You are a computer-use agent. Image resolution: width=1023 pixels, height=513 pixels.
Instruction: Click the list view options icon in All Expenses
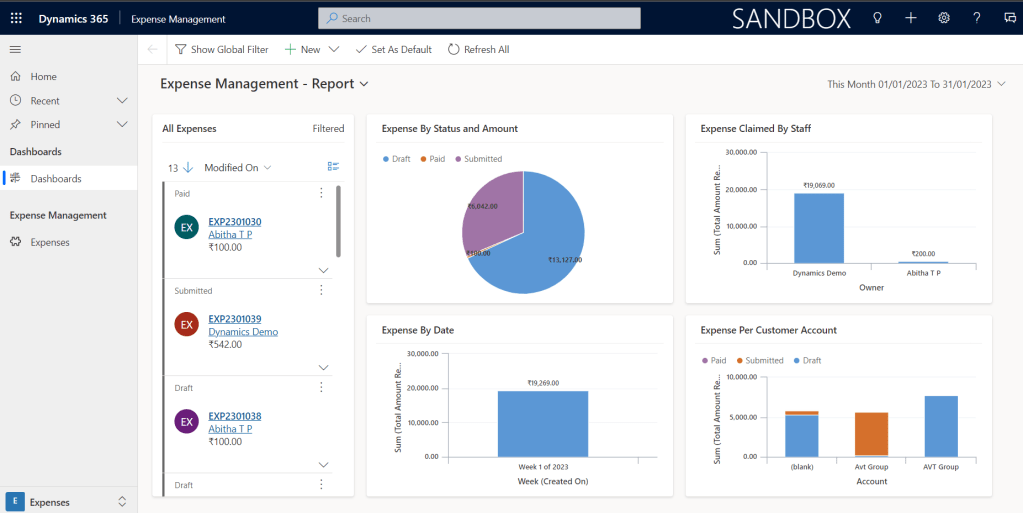(x=334, y=167)
